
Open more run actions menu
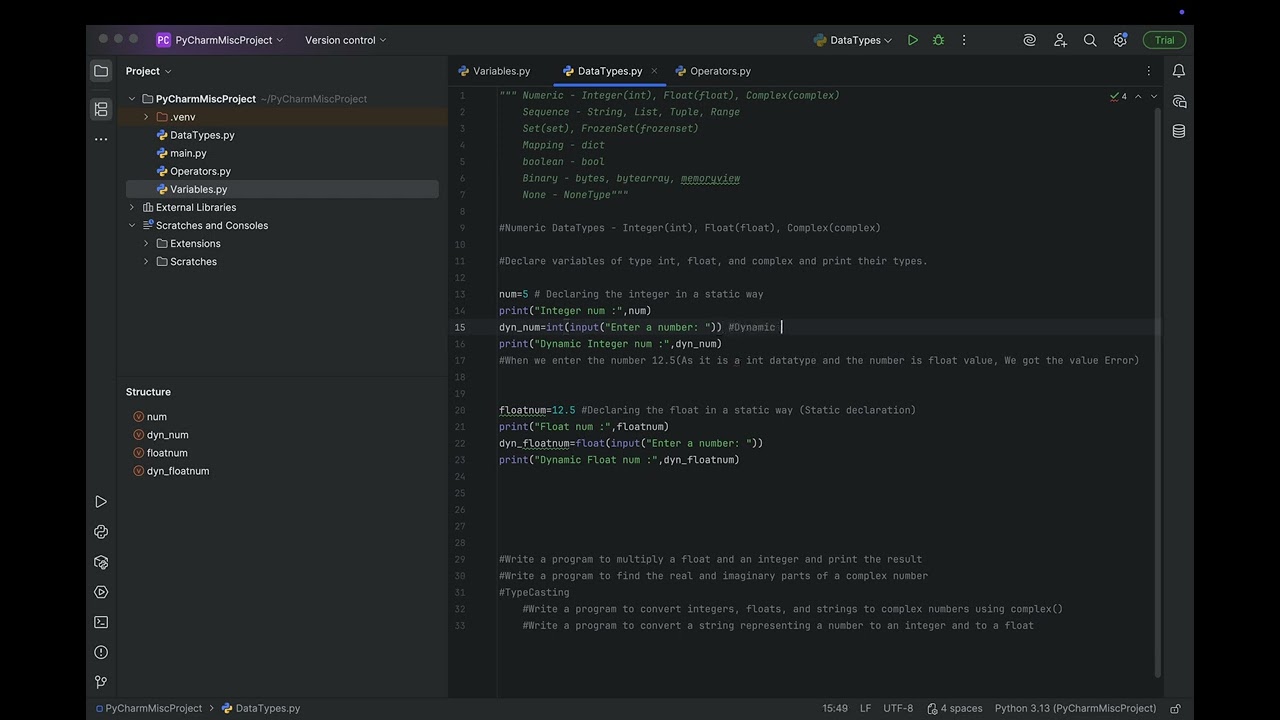(x=964, y=40)
